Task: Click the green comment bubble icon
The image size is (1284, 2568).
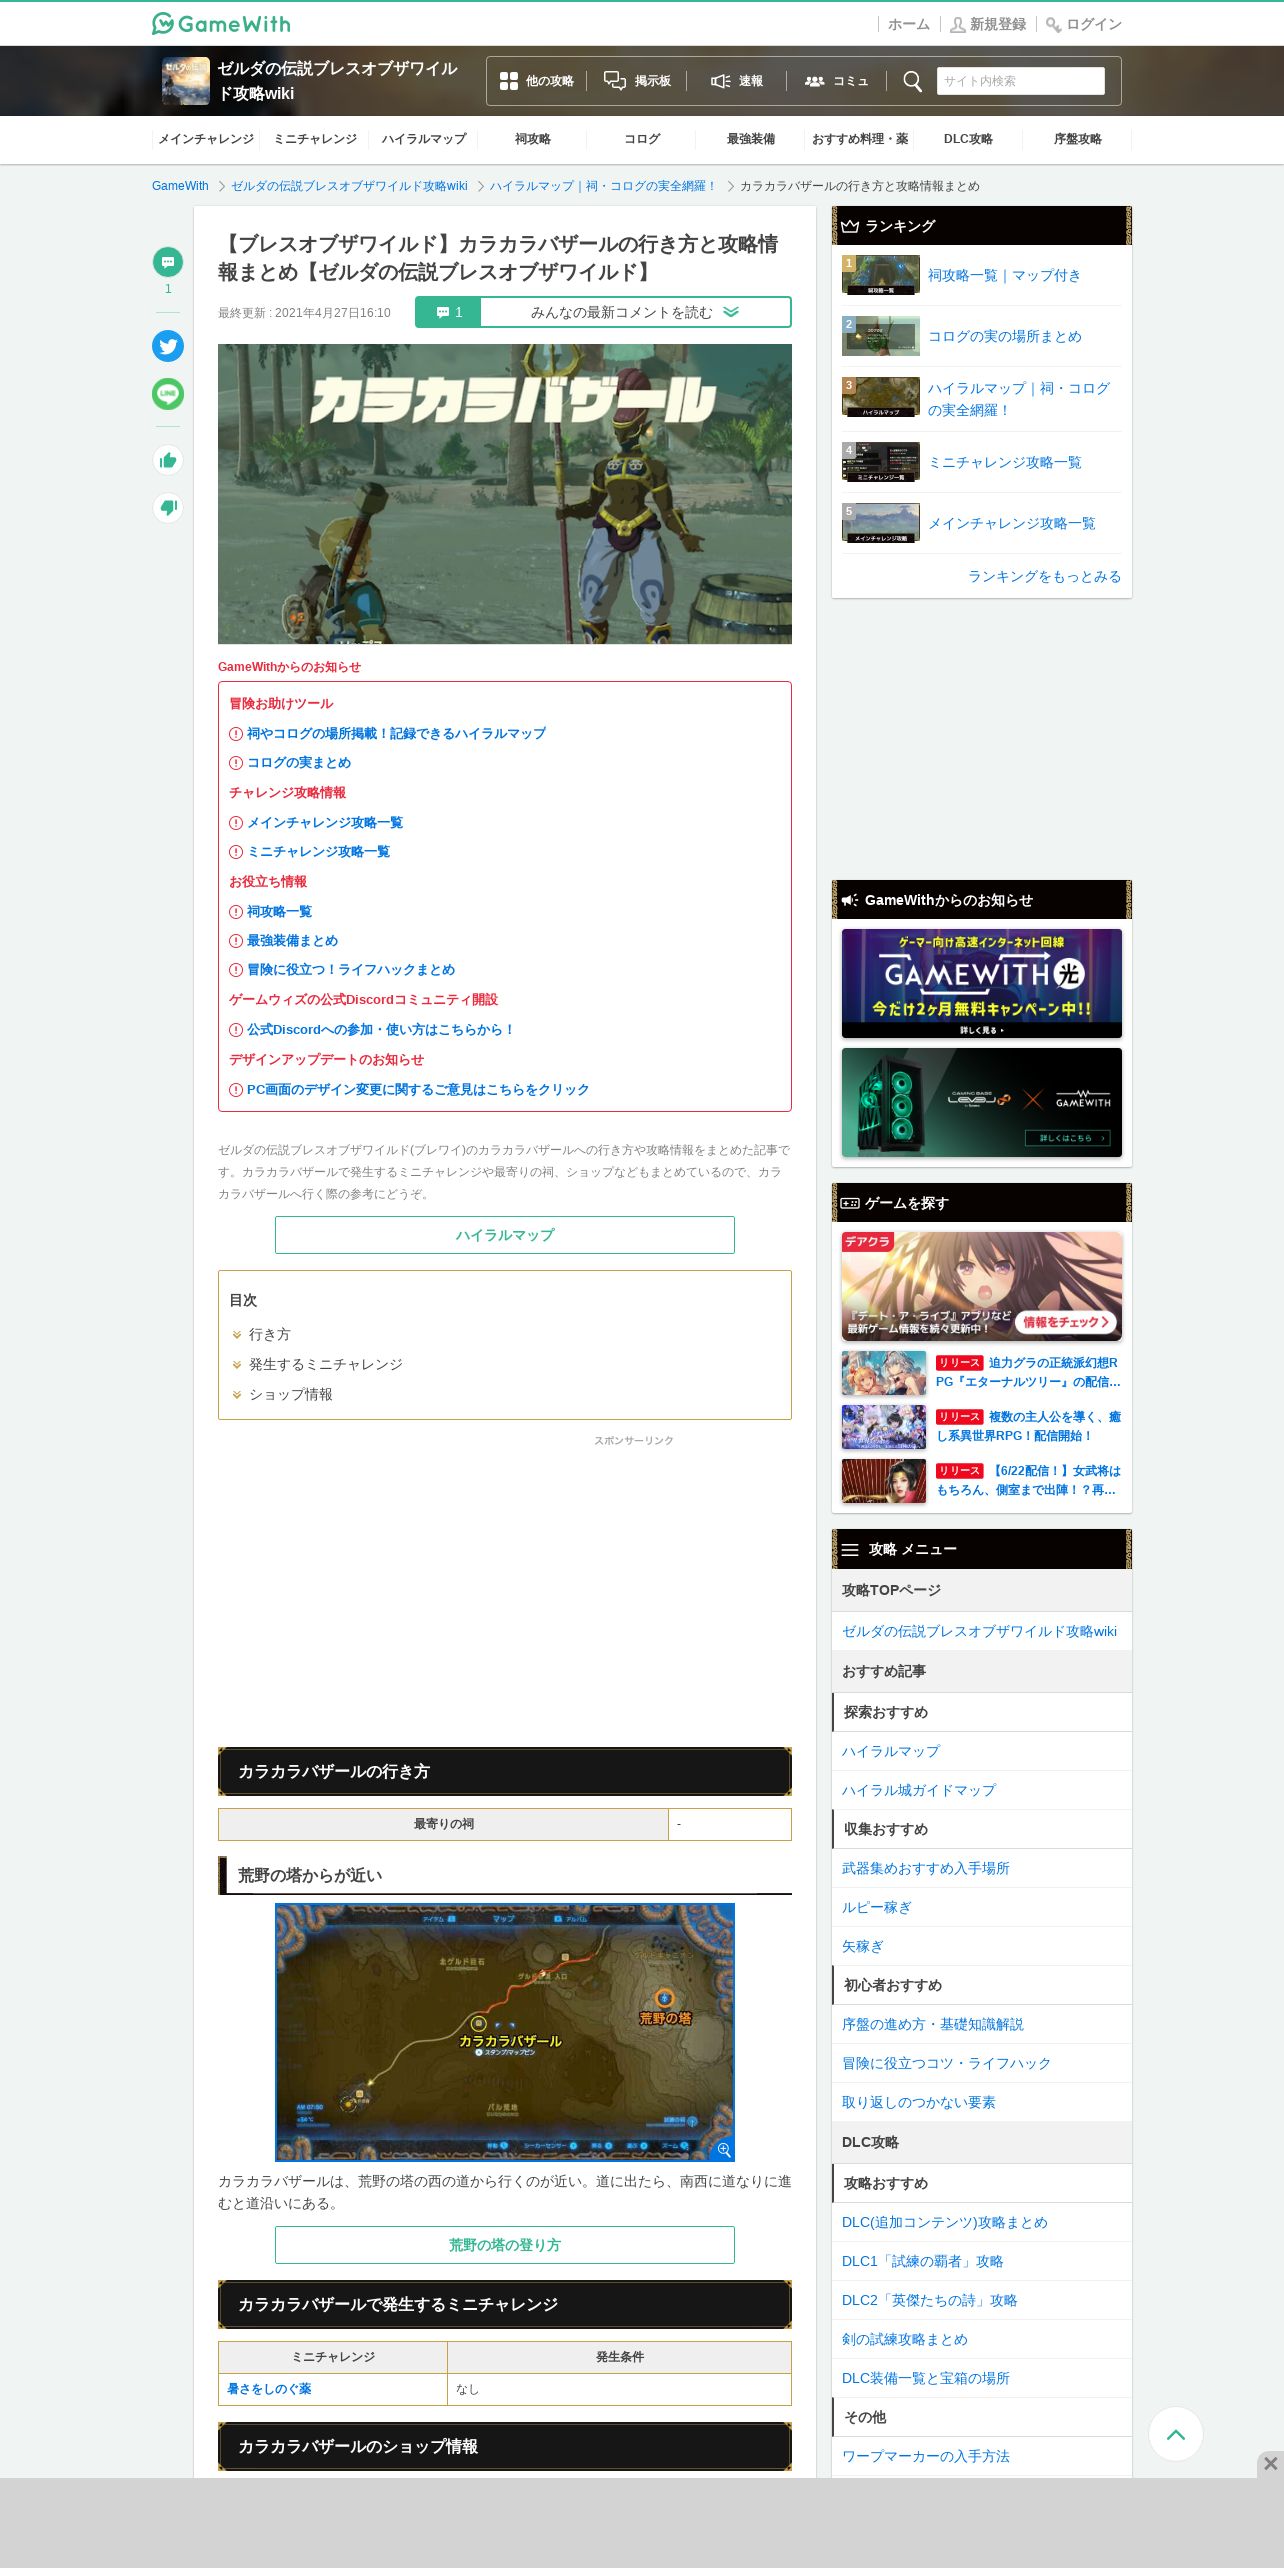Action: (x=168, y=262)
